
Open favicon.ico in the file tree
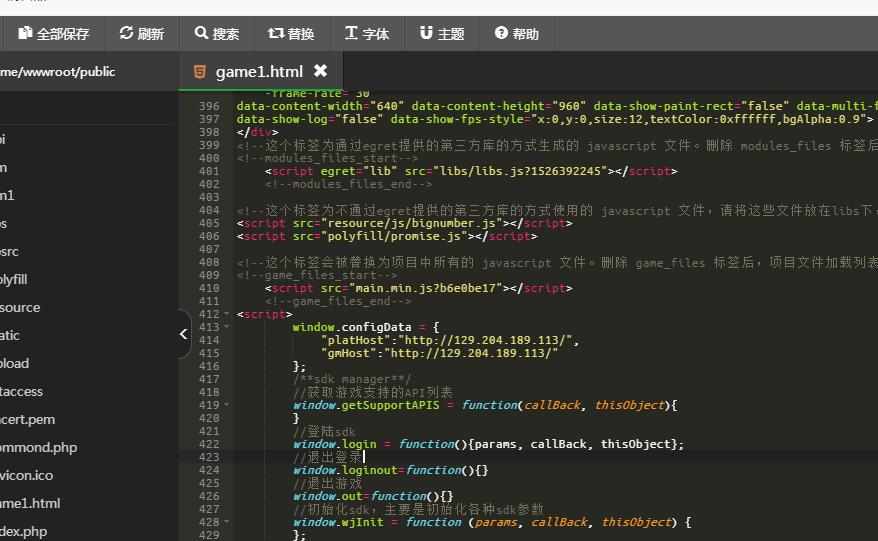coord(27,475)
